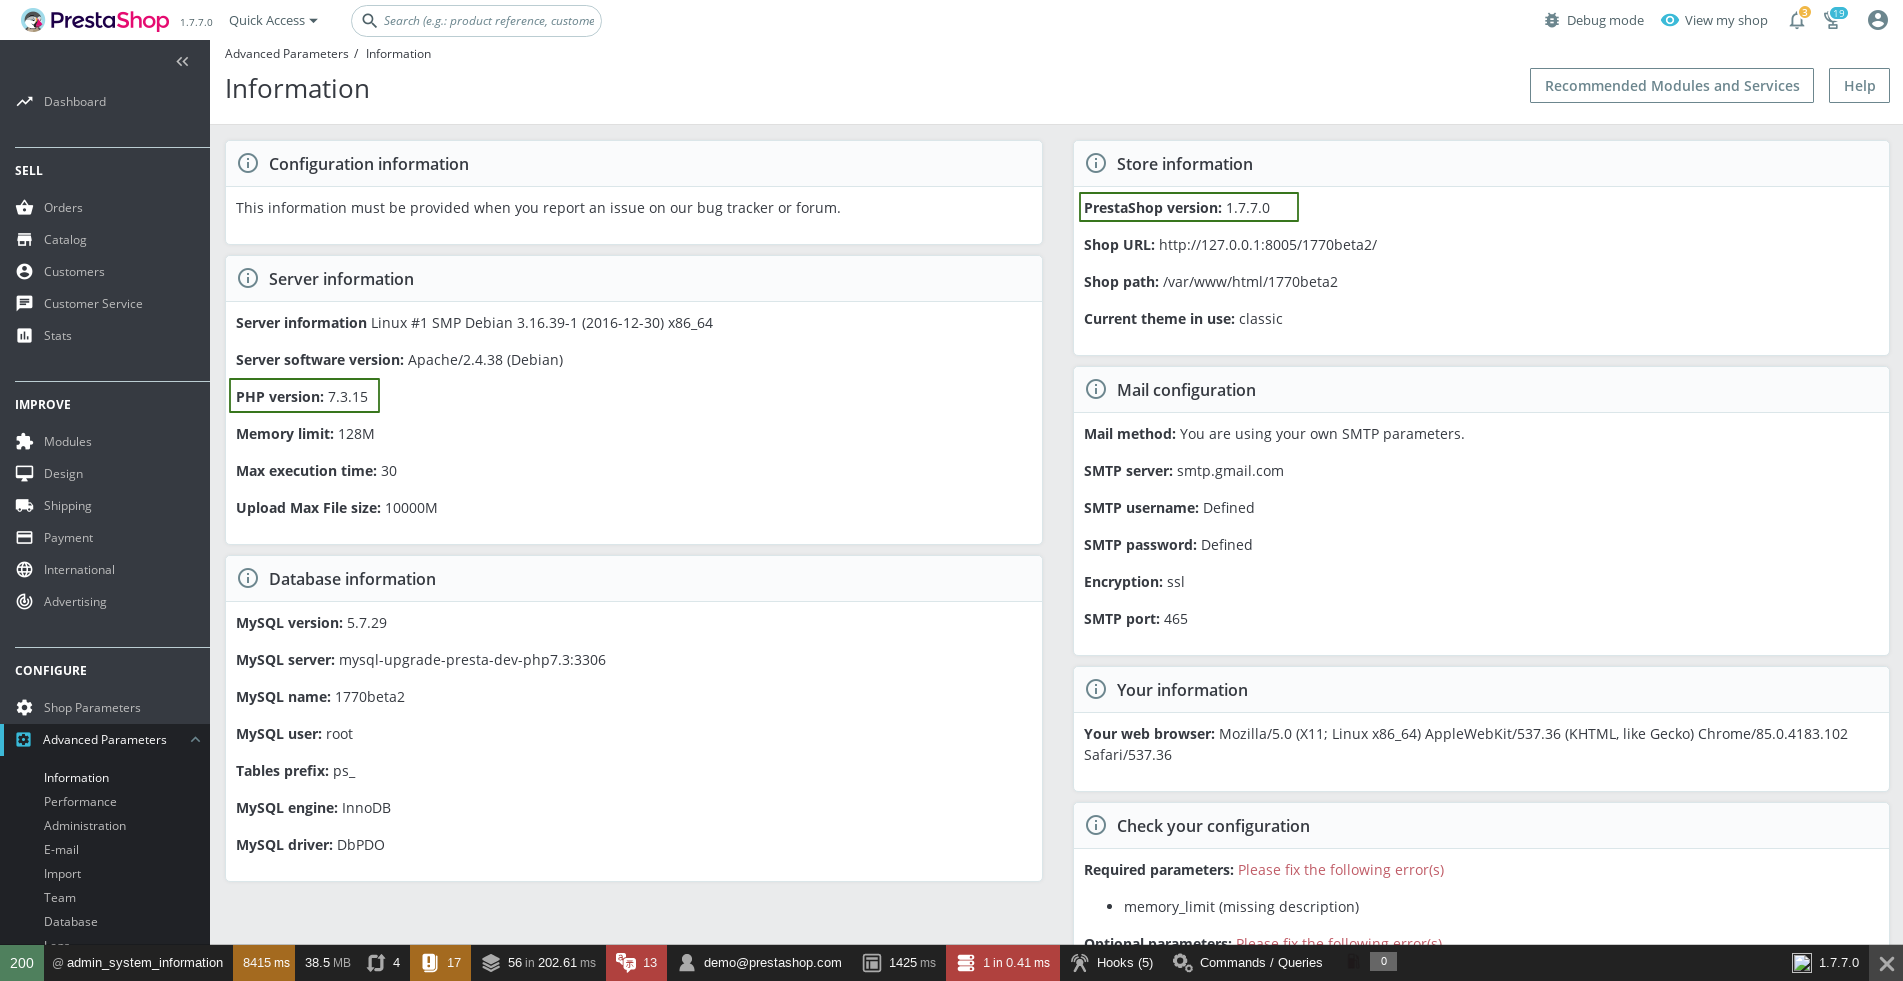Collapse the sidebar with the double chevron

click(182, 61)
